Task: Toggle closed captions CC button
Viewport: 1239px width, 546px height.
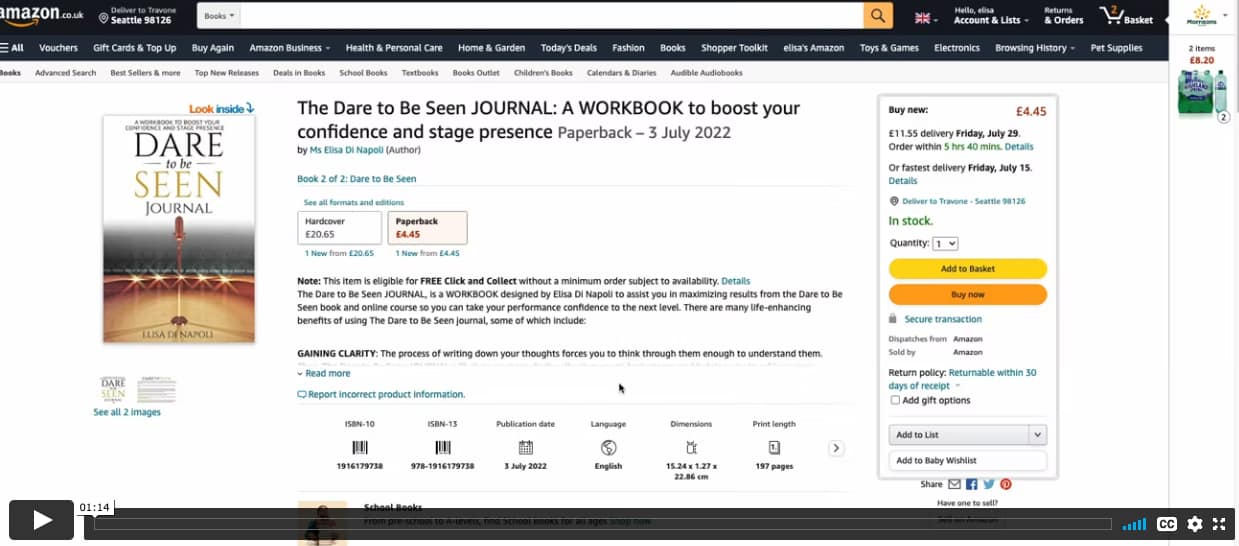Action: (1166, 524)
